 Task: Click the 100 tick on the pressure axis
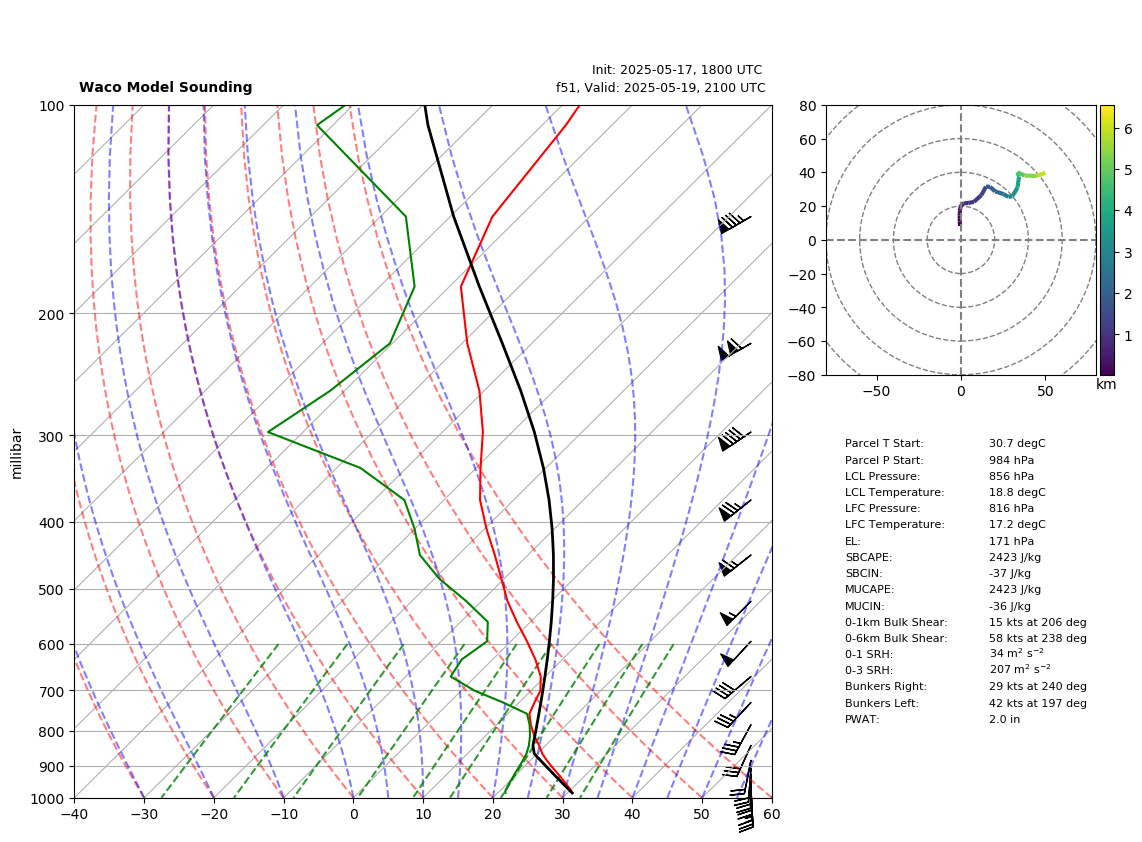point(51,106)
